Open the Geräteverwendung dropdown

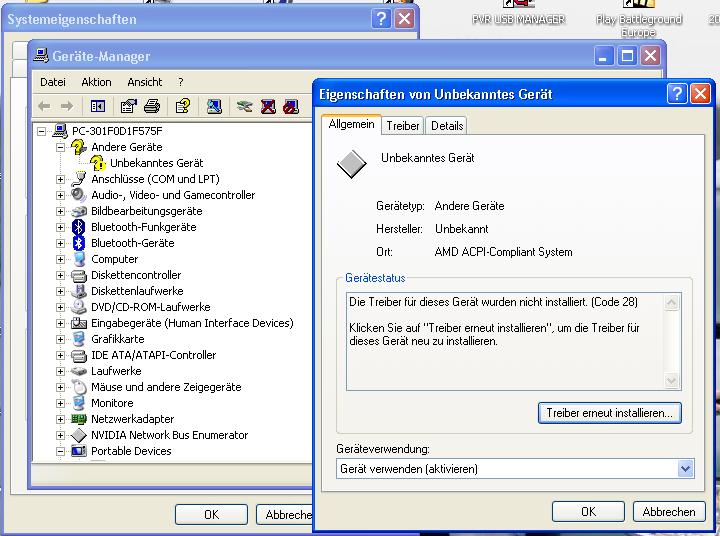[x=685, y=469]
